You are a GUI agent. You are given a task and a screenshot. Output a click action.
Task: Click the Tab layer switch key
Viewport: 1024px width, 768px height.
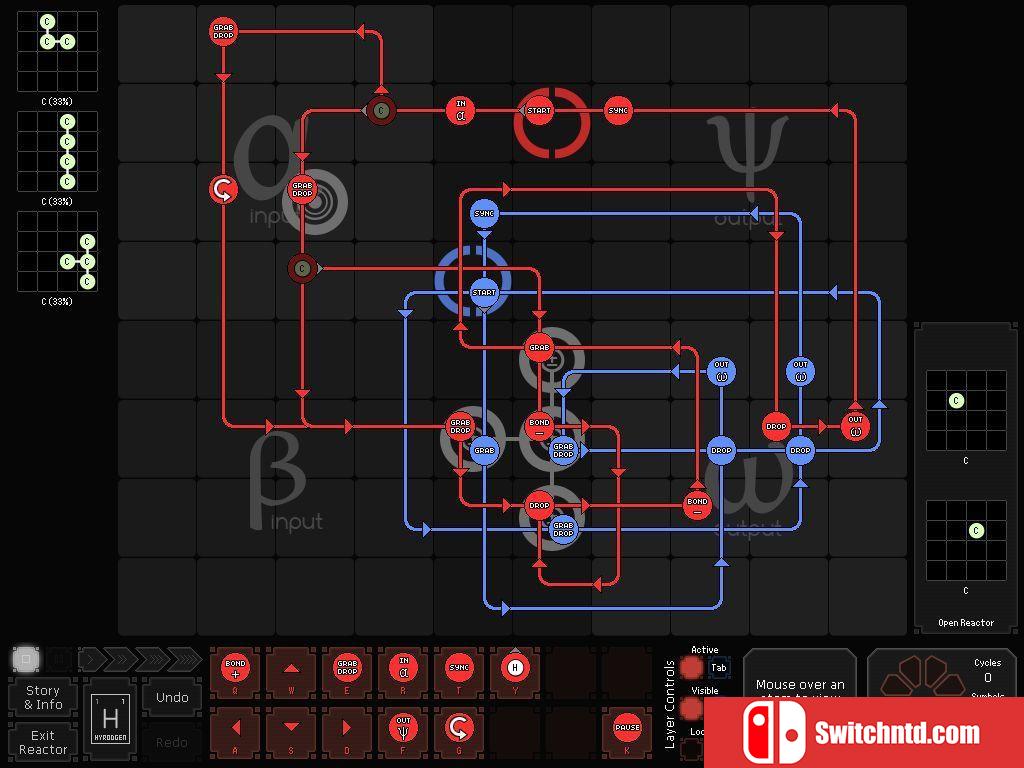point(719,667)
